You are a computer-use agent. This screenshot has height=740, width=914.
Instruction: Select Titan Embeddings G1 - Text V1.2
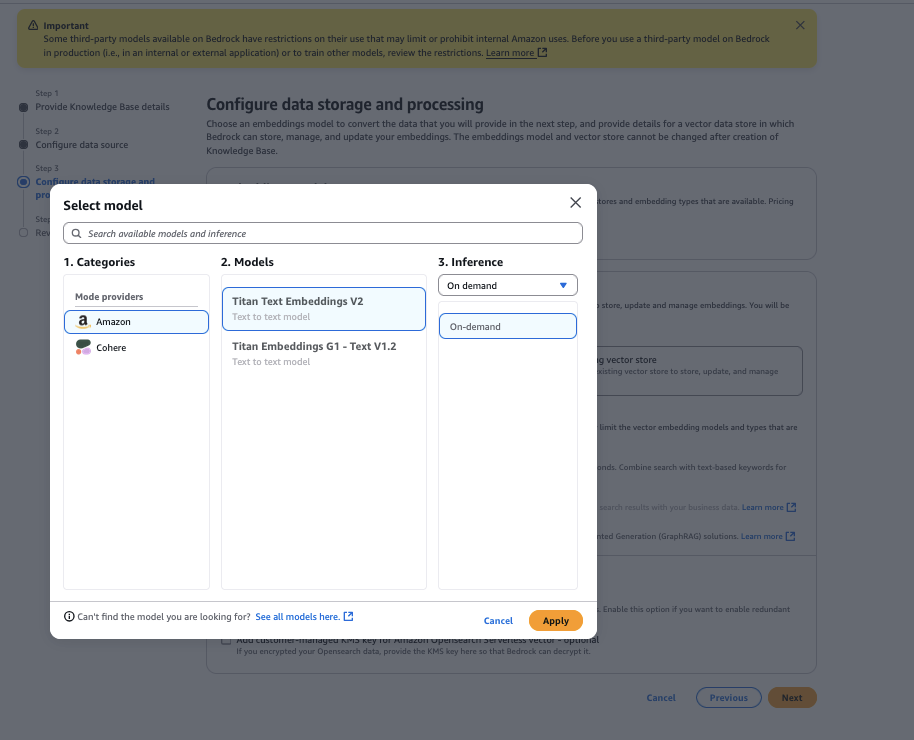point(323,353)
